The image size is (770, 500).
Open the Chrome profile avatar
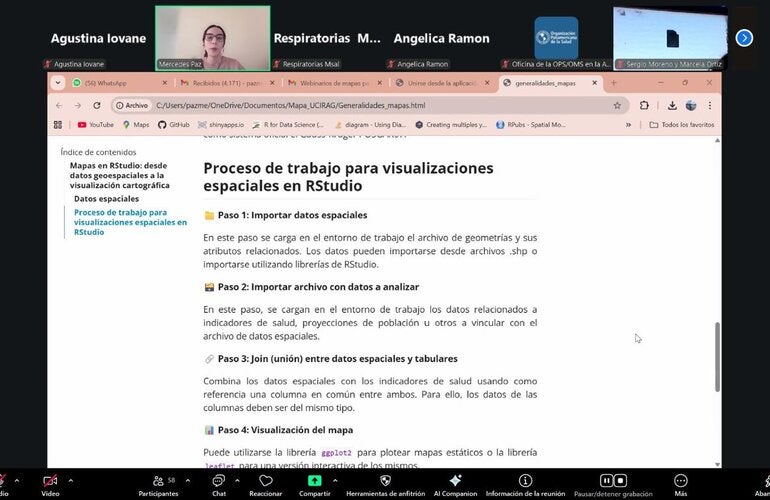pyautogui.click(x=691, y=105)
